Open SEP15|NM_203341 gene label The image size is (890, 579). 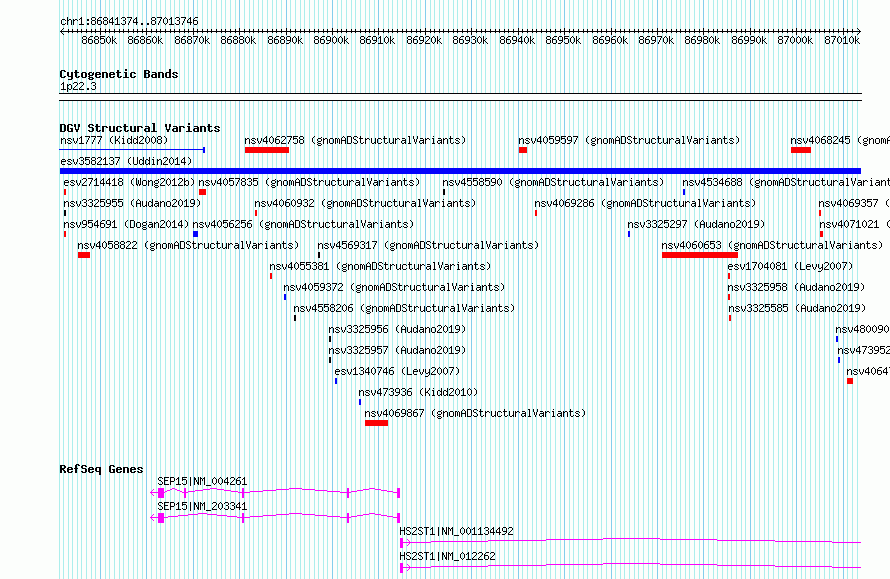click(x=202, y=506)
